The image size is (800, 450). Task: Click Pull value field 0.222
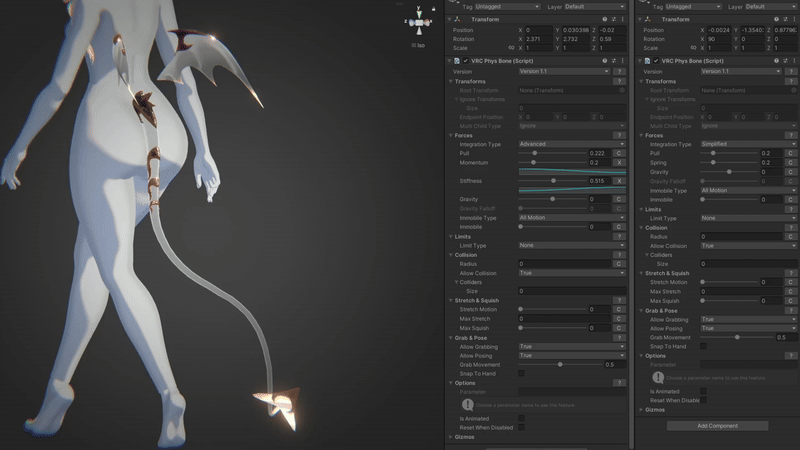pyautogui.click(x=599, y=153)
